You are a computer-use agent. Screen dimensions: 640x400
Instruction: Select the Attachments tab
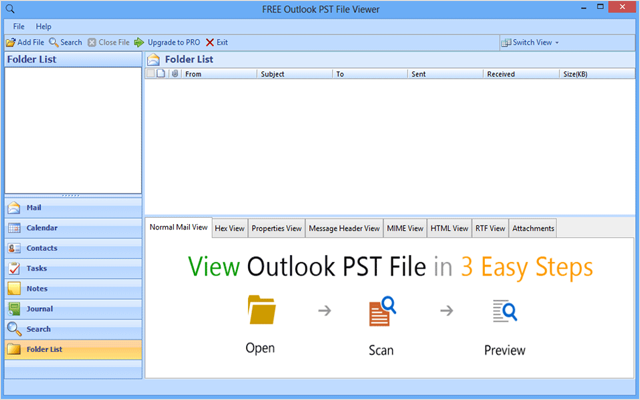(x=533, y=228)
